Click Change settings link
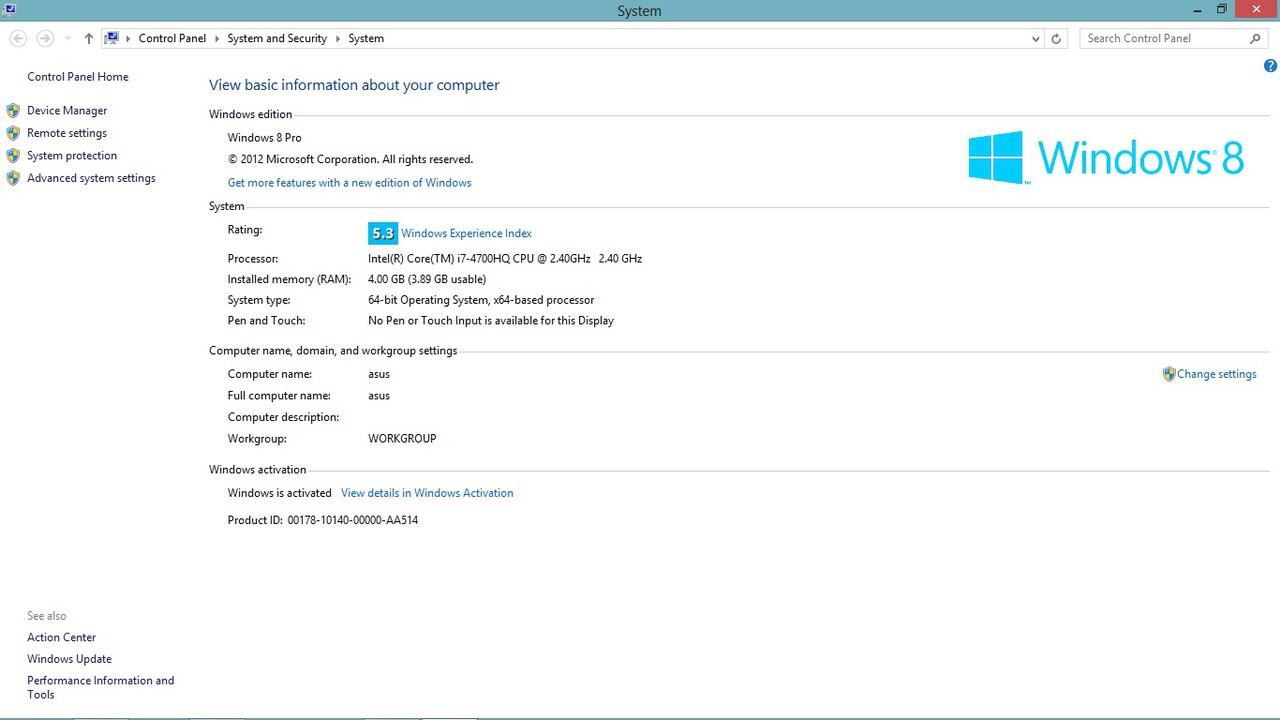 coord(1217,374)
